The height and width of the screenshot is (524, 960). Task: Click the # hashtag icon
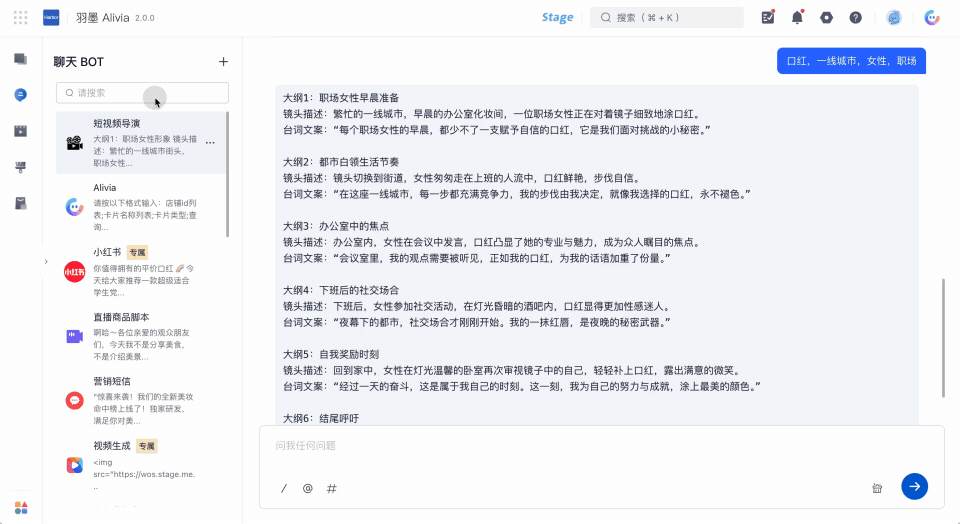point(331,488)
